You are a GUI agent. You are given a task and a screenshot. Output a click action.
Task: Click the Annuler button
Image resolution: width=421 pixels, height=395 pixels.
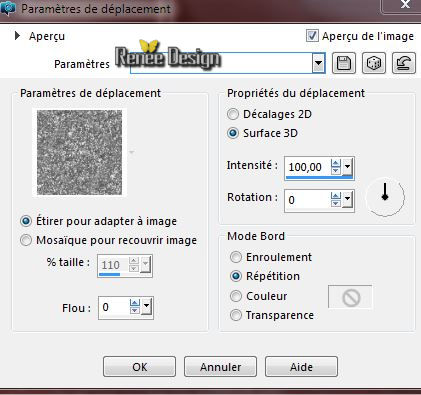(x=220, y=367)
